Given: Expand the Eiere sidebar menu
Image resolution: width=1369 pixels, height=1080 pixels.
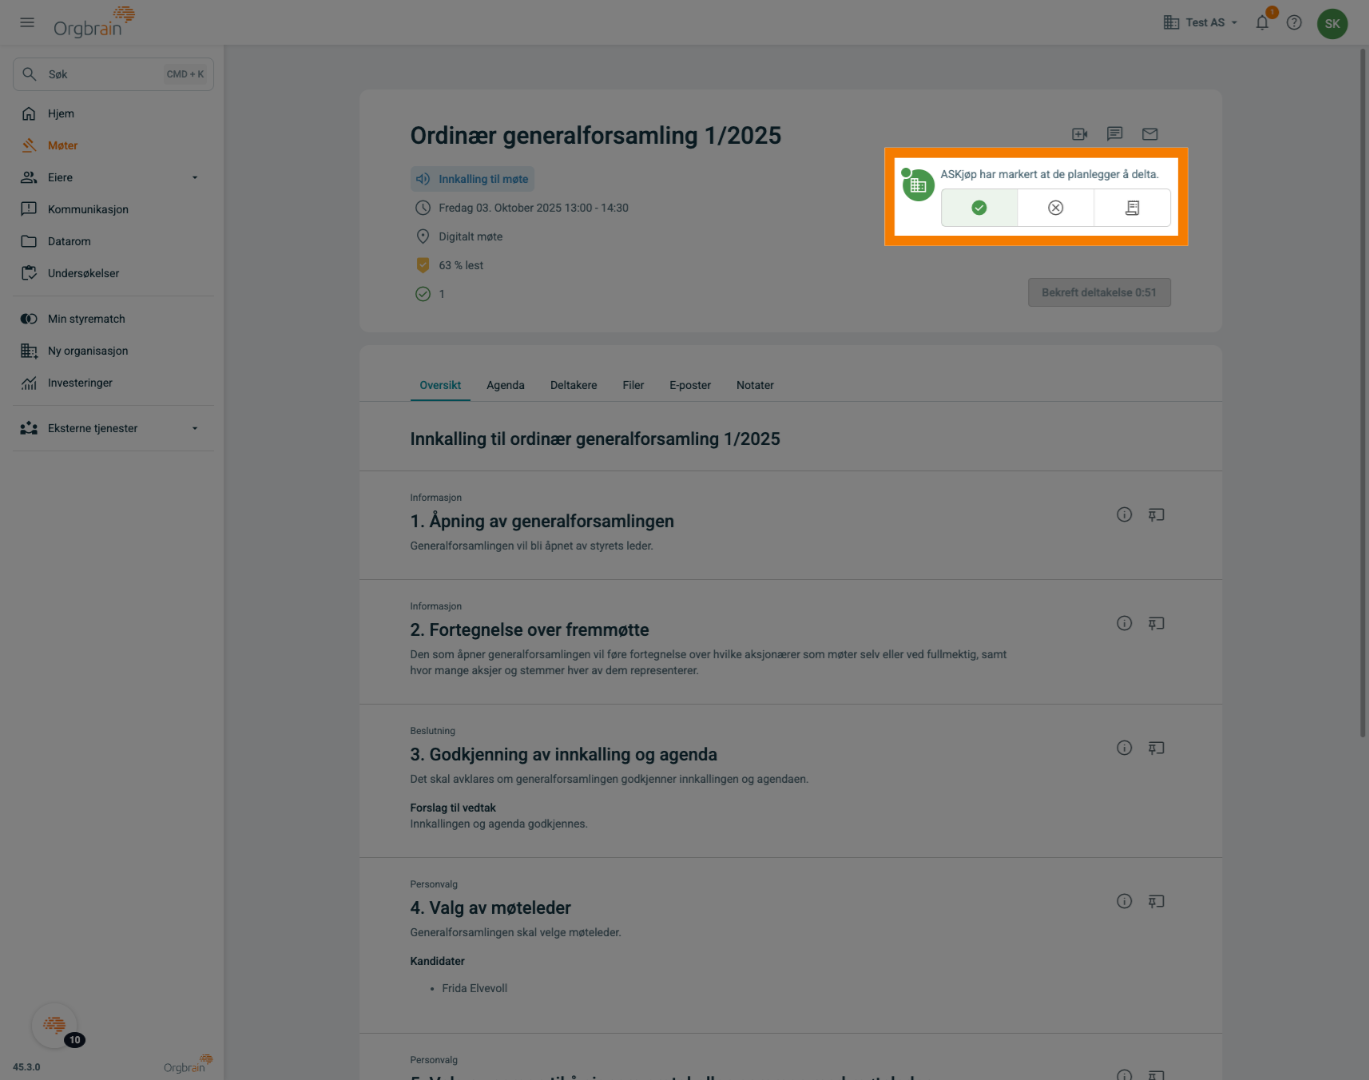Looking at the screenshot, I should tap(195, 178).
